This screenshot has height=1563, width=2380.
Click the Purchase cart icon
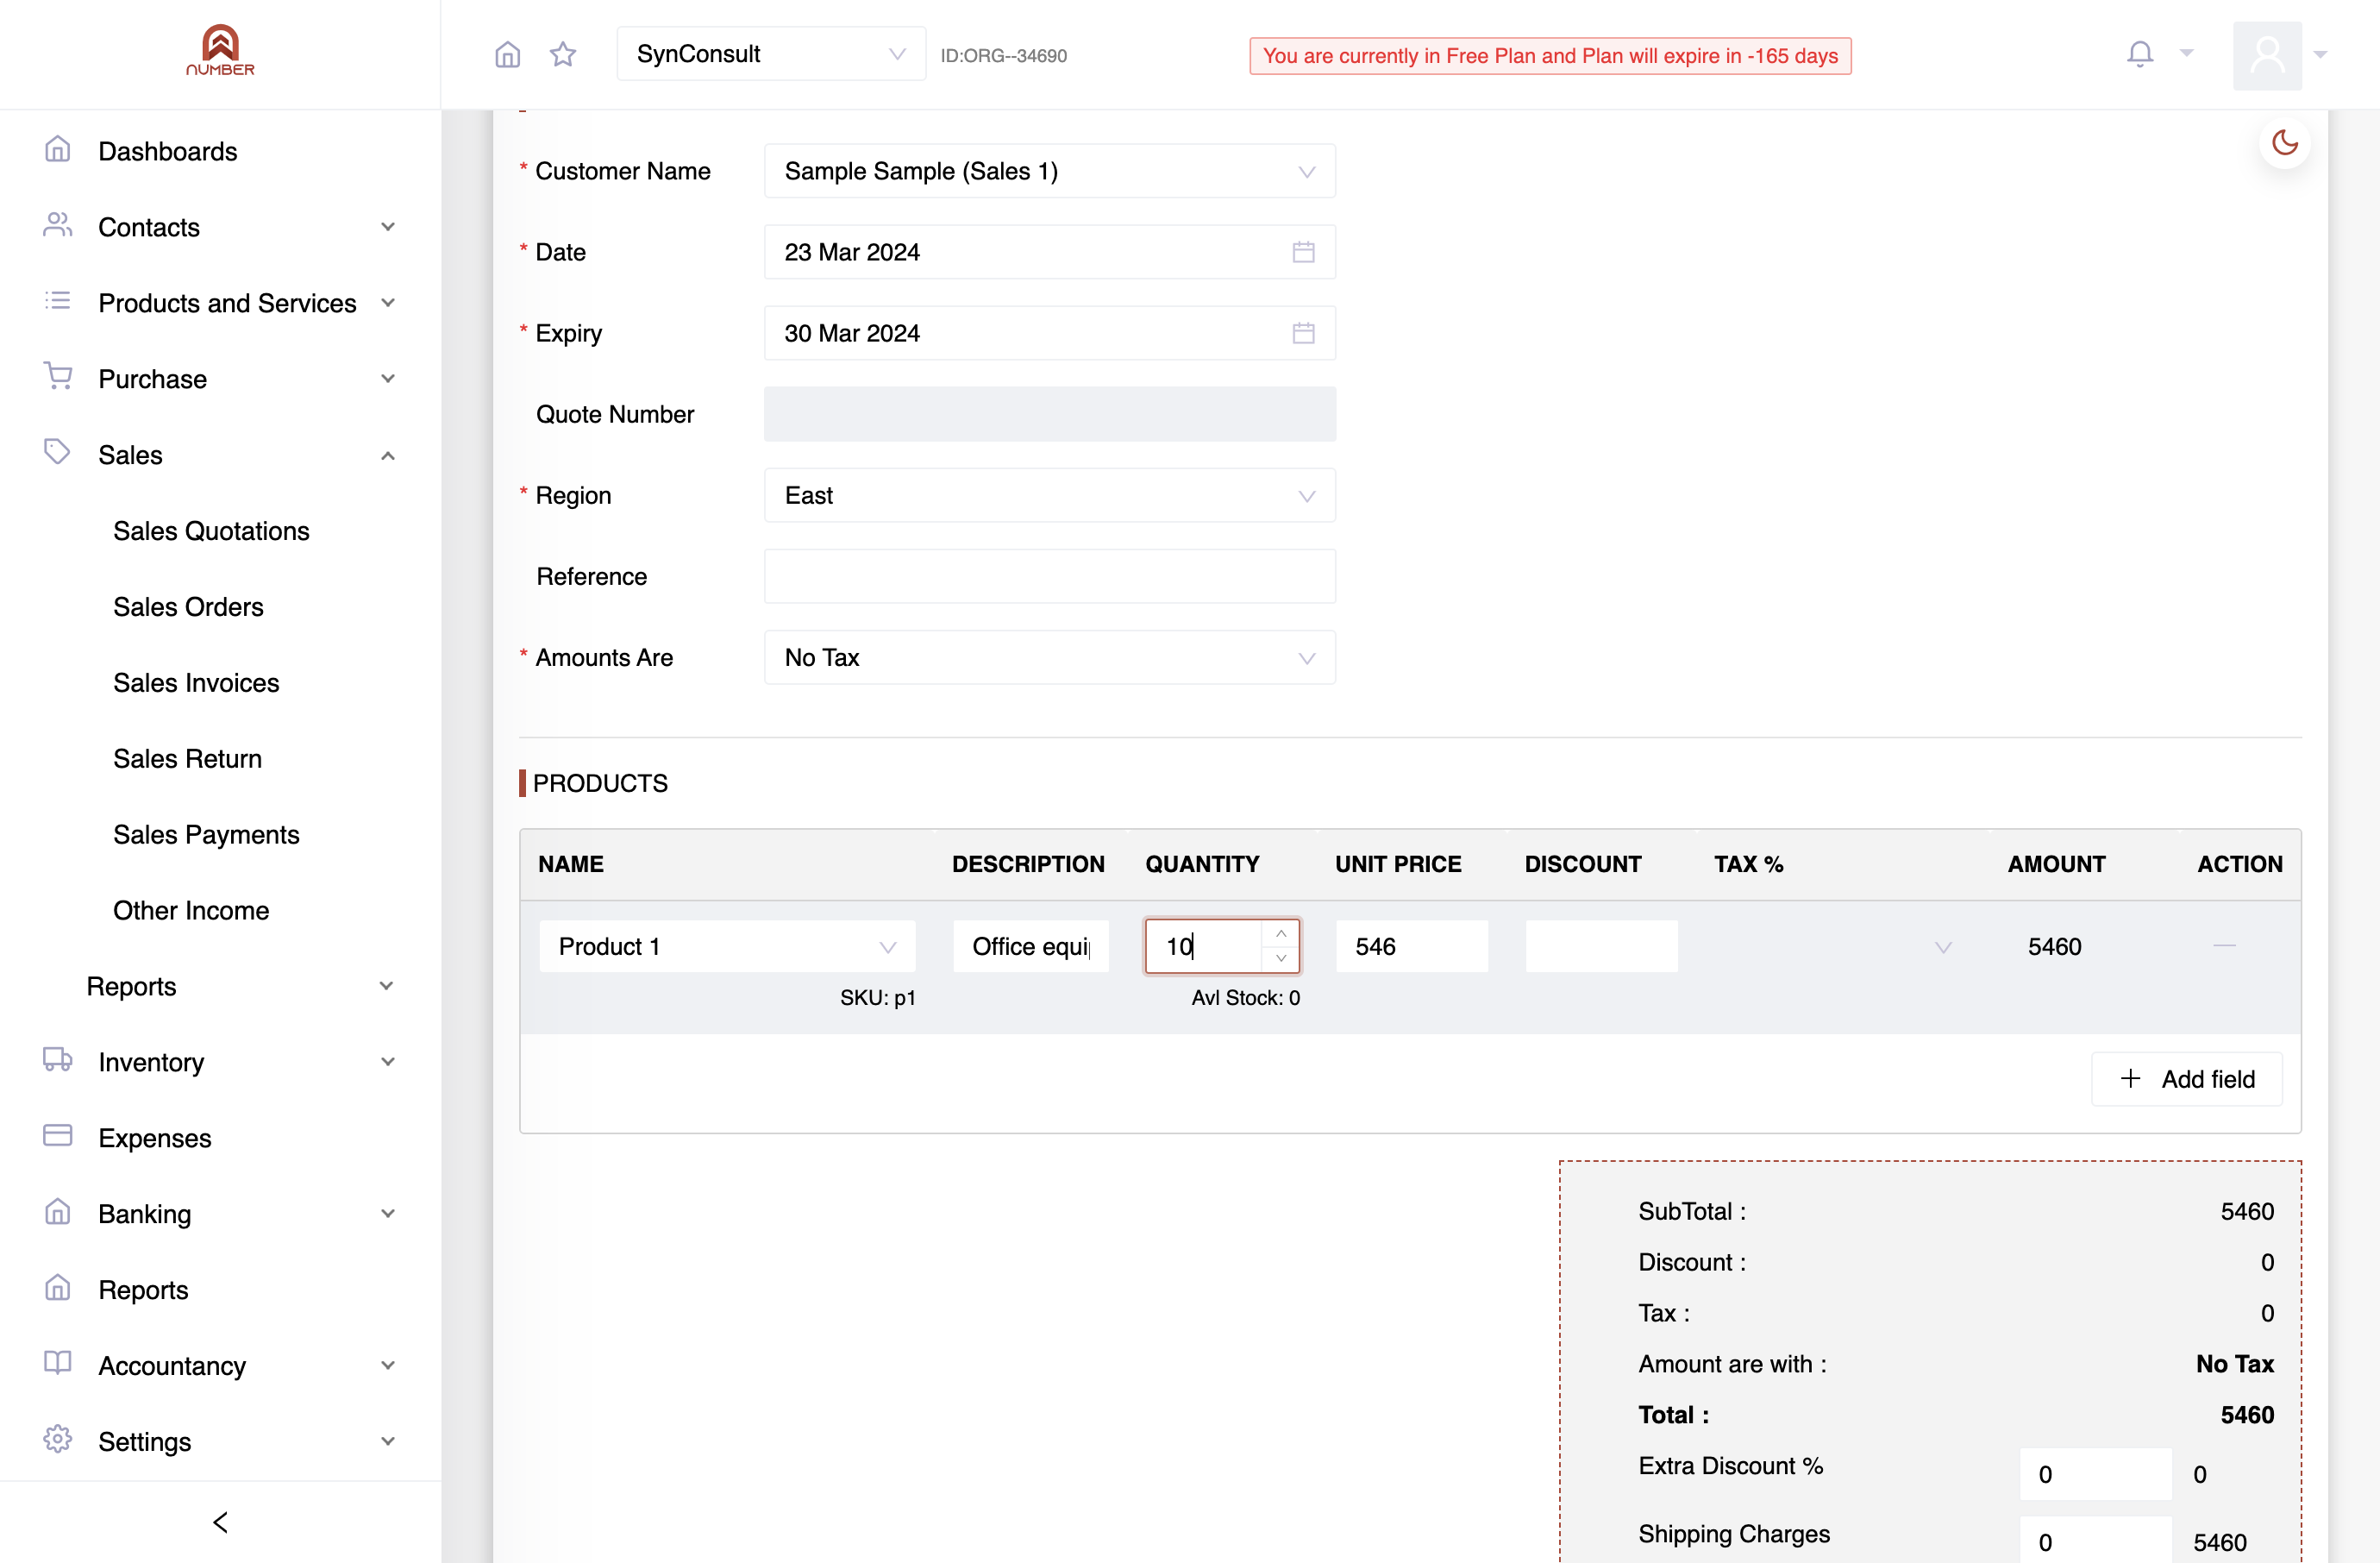(x=58, y=377)
